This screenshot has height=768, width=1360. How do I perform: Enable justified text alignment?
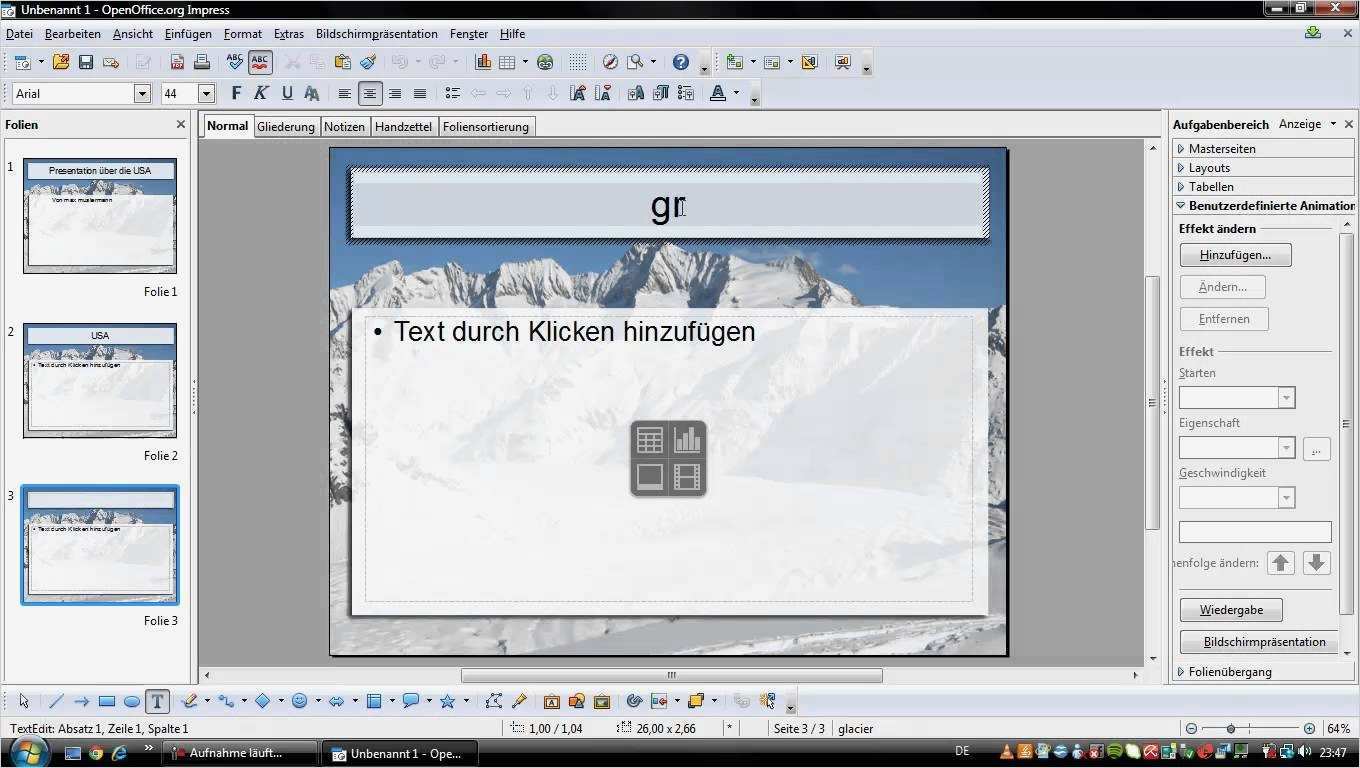point(420,93)
